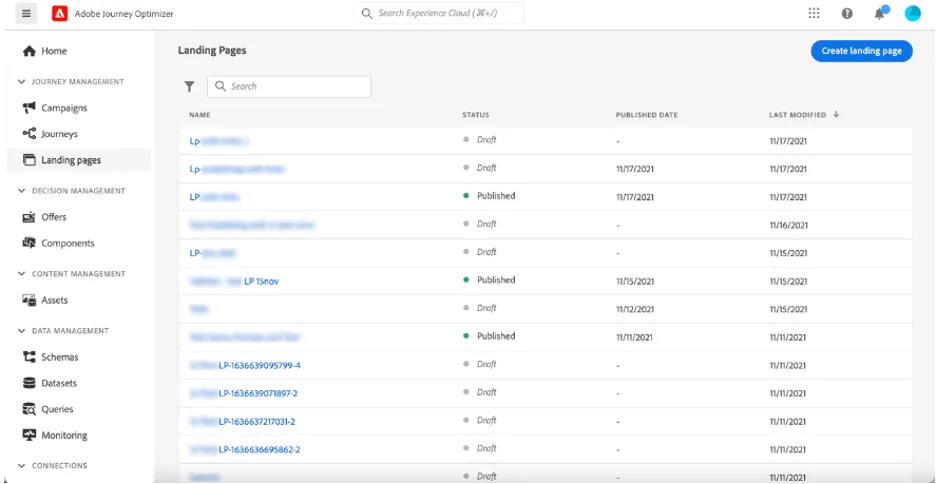
Task: Click the Campaigns megaphone icon
Action: pos(29,108)
